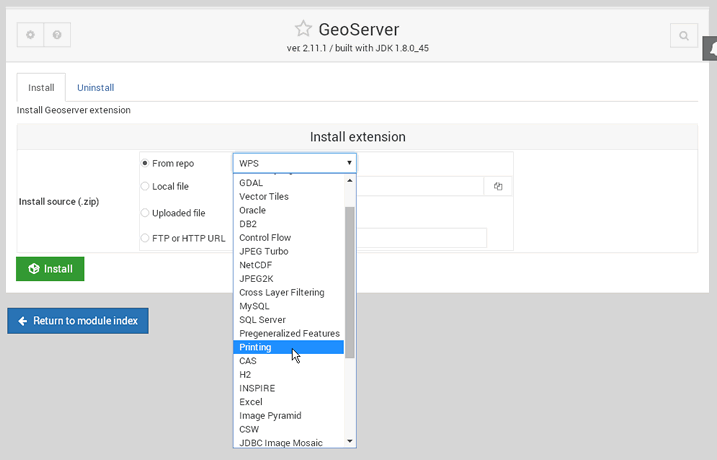The height and width of the screenshot is (460, 717).
Task: Choose GDAL from the dropdown list
Action: [289, 183]
